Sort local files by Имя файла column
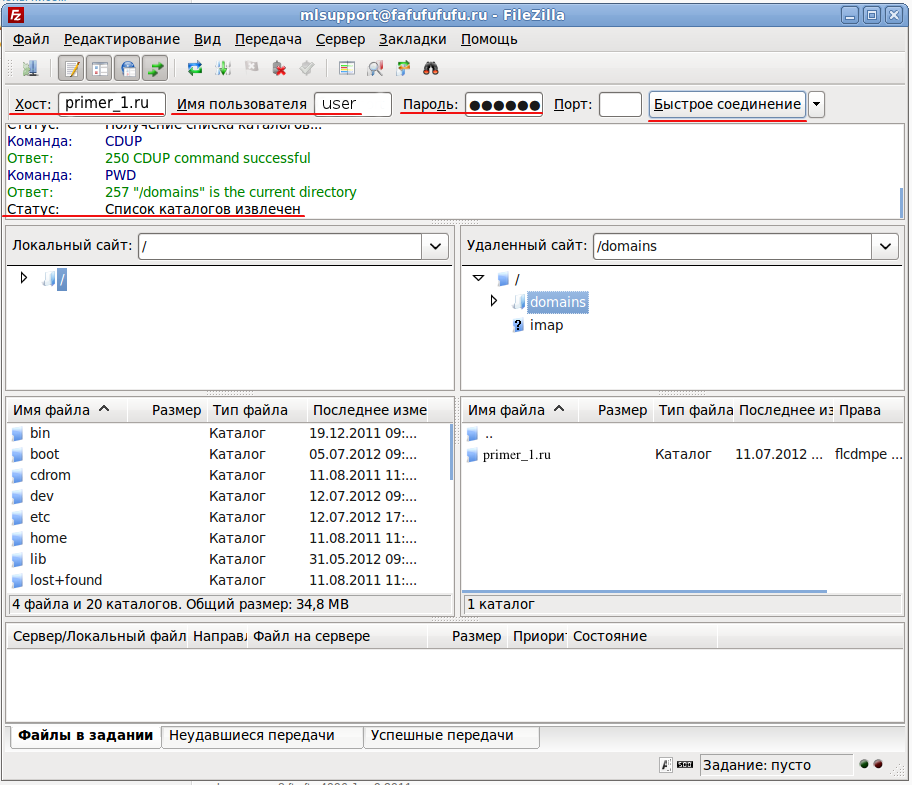 [66, 410]
